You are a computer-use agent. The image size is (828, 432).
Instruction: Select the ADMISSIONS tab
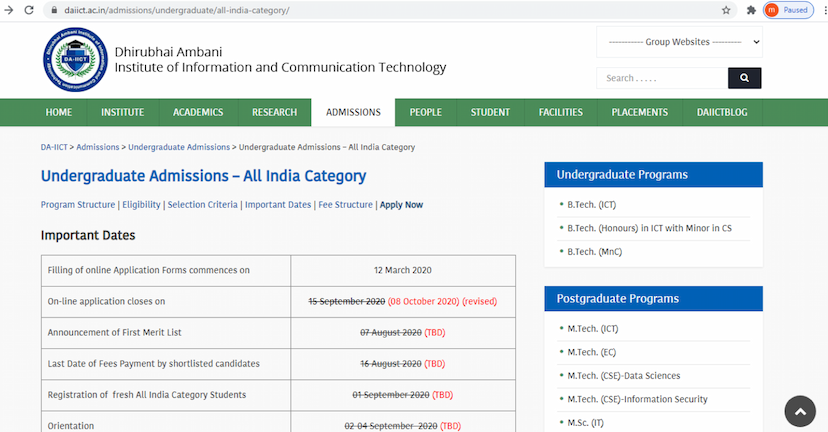pos(353,112)
